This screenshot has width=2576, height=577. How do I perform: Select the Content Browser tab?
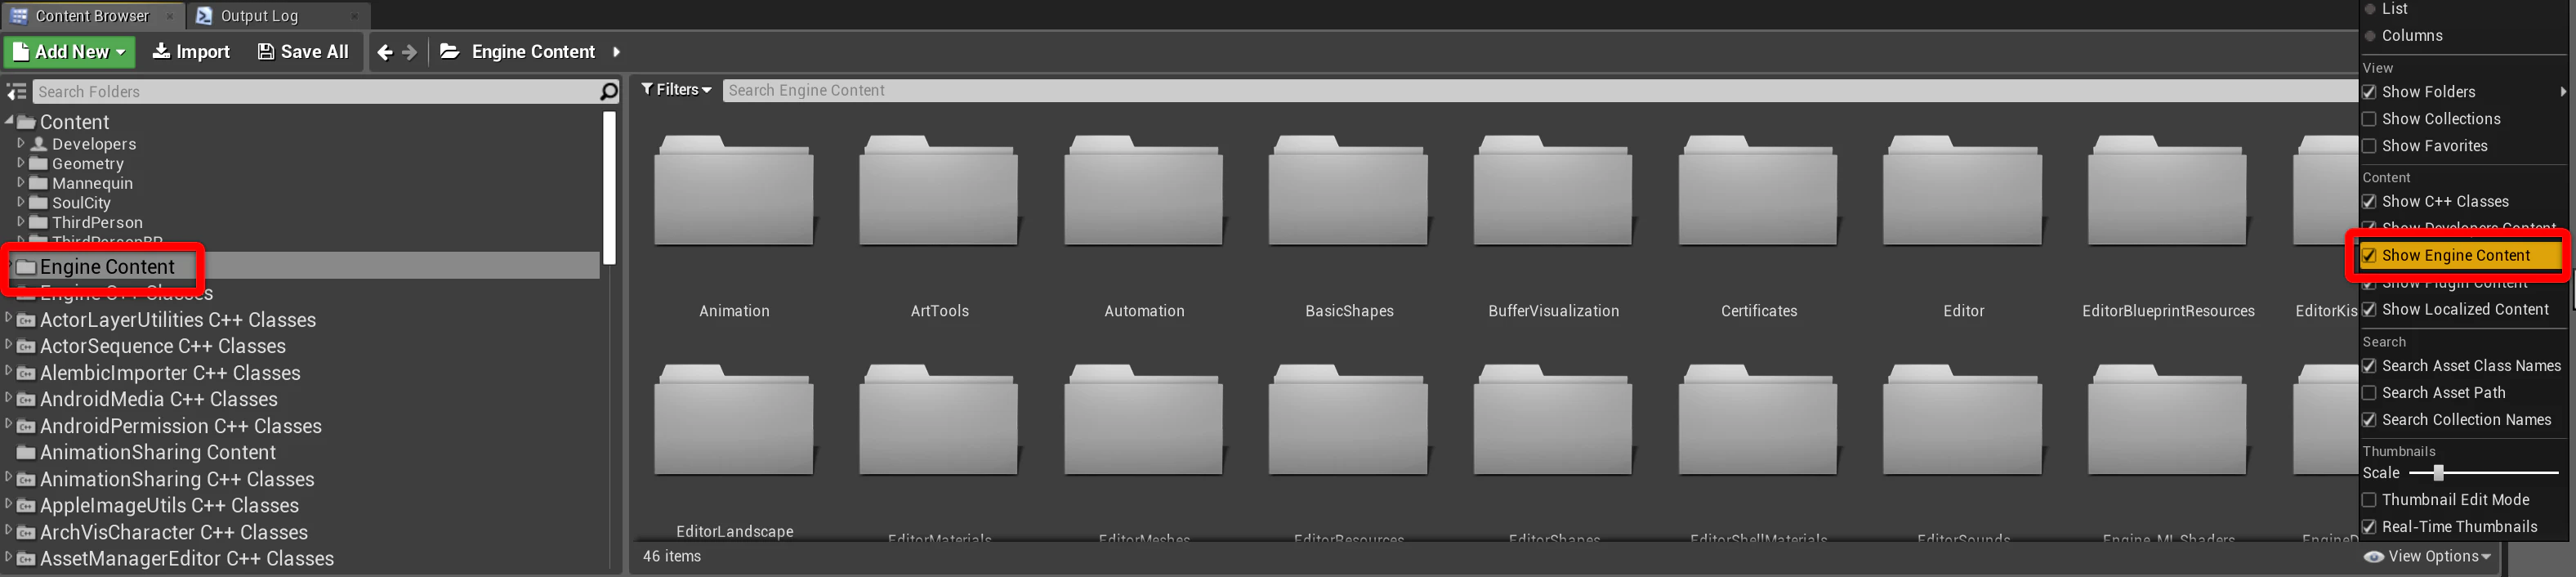pyautogui.click(x=92, y=16)
